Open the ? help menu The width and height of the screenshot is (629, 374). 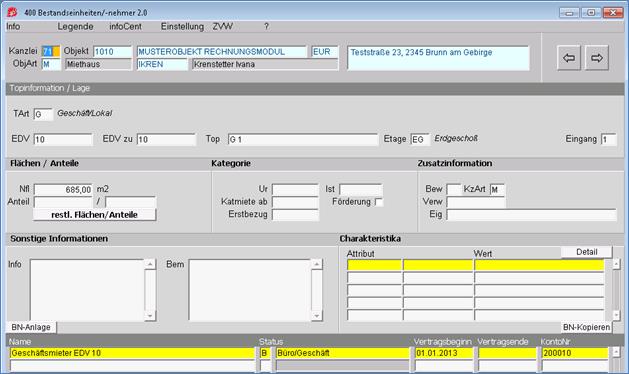266,26
